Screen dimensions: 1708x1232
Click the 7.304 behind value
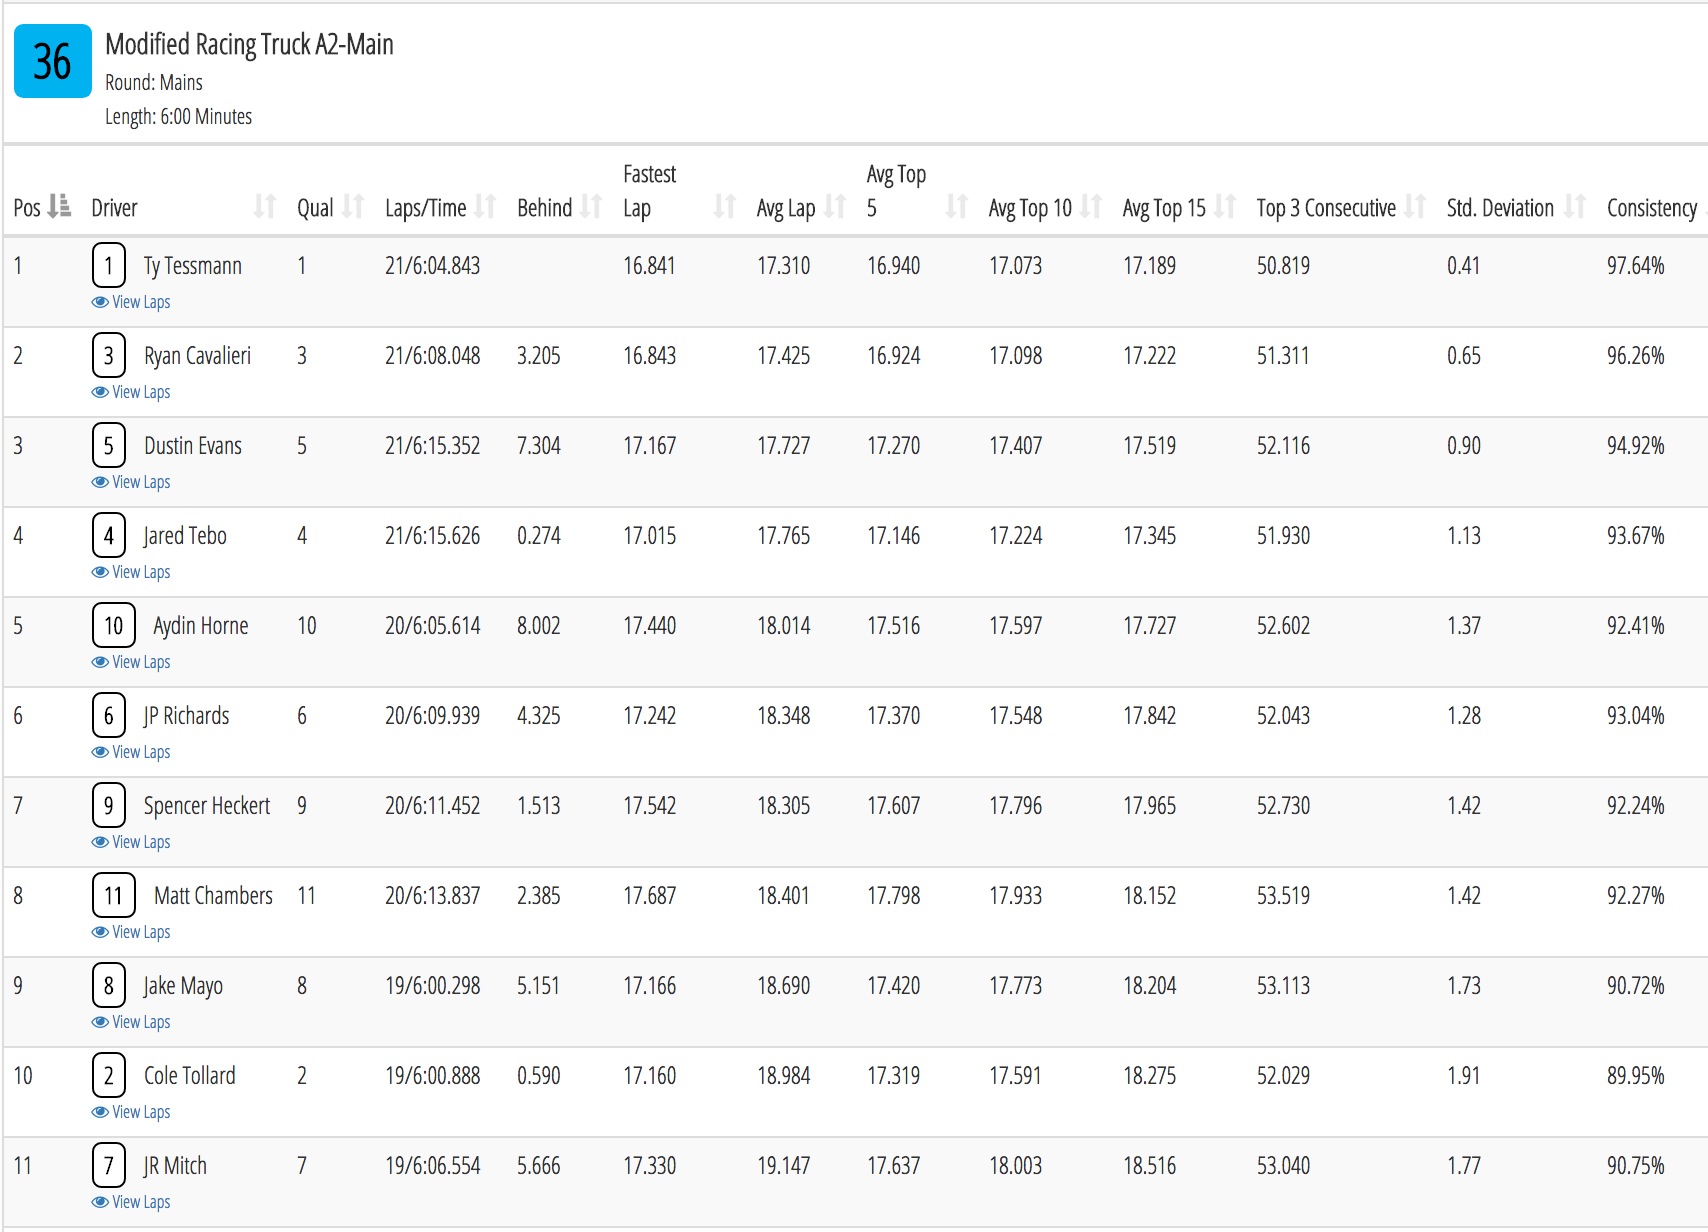[539, 446]
